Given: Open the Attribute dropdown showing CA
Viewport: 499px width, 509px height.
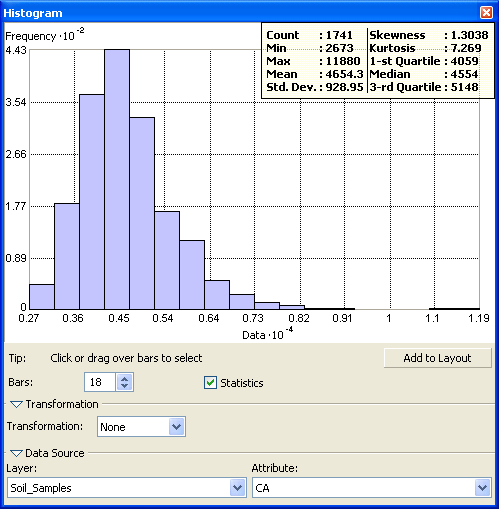Looking at the screenshot, I should click(x=482, y=488).
